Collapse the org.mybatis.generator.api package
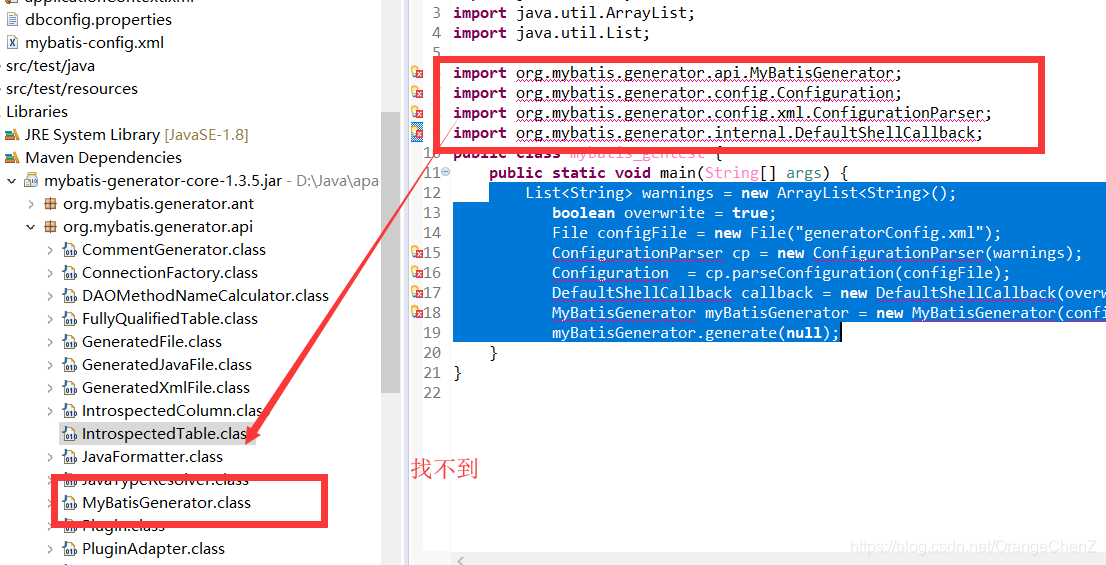Screen dimensions: 1106x565 point(30,227)
